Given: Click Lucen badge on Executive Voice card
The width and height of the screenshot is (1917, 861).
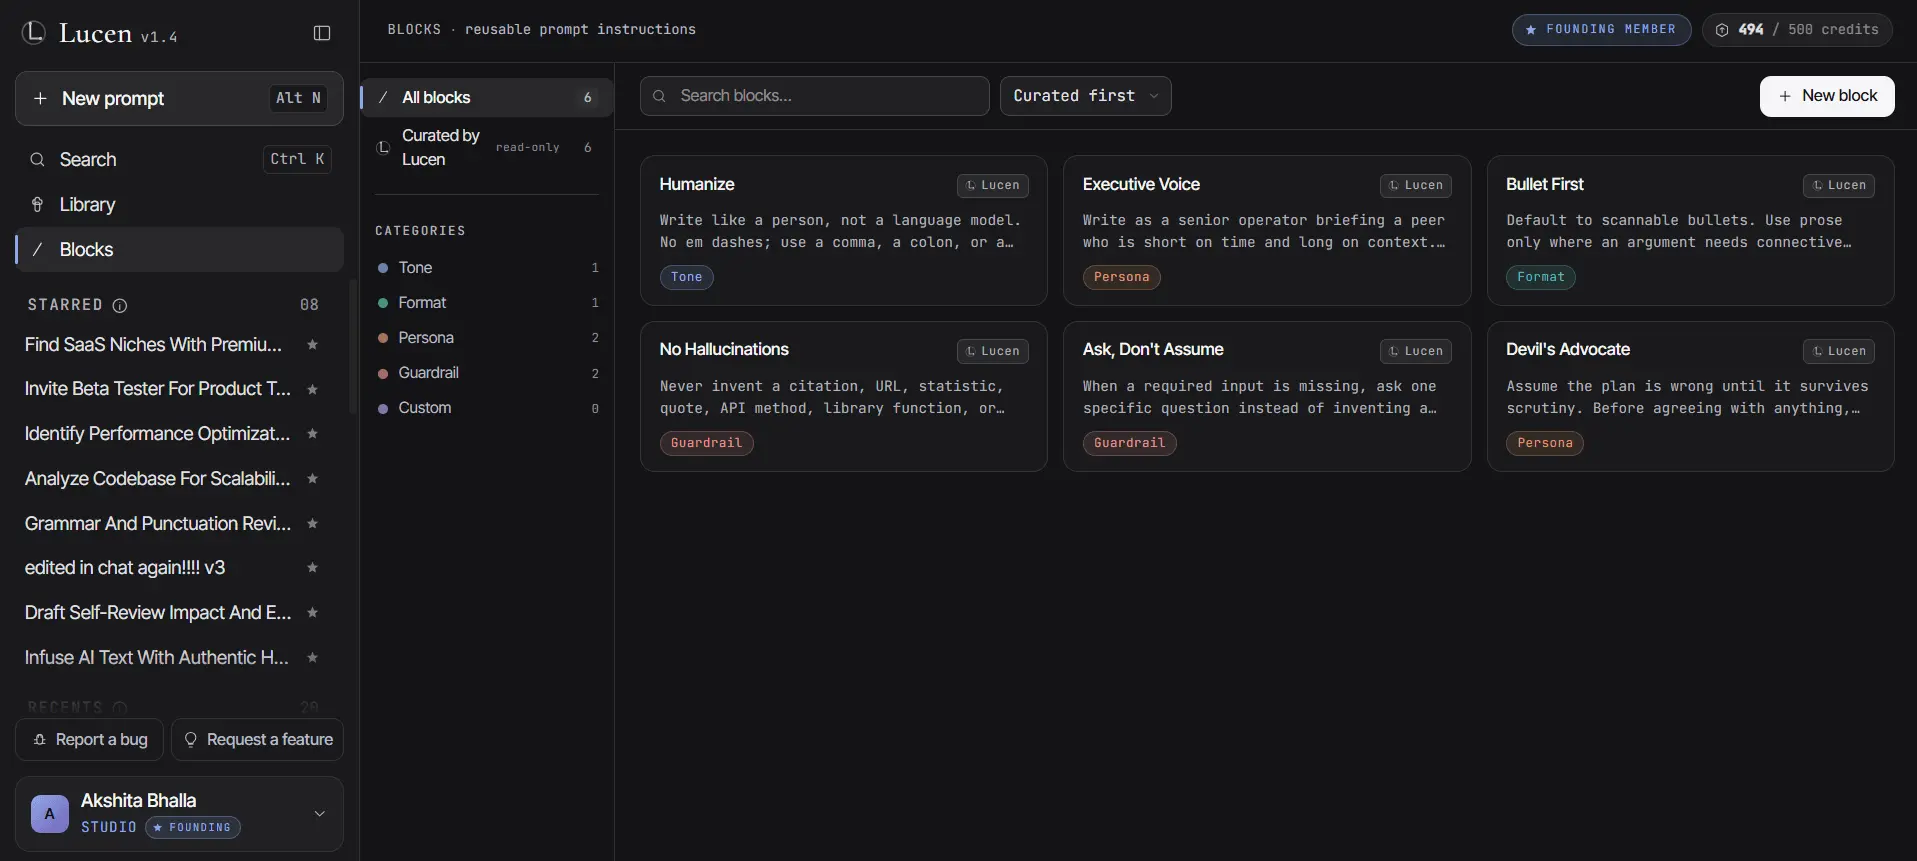Looking at the screenshot, I should pos(1416,185).
